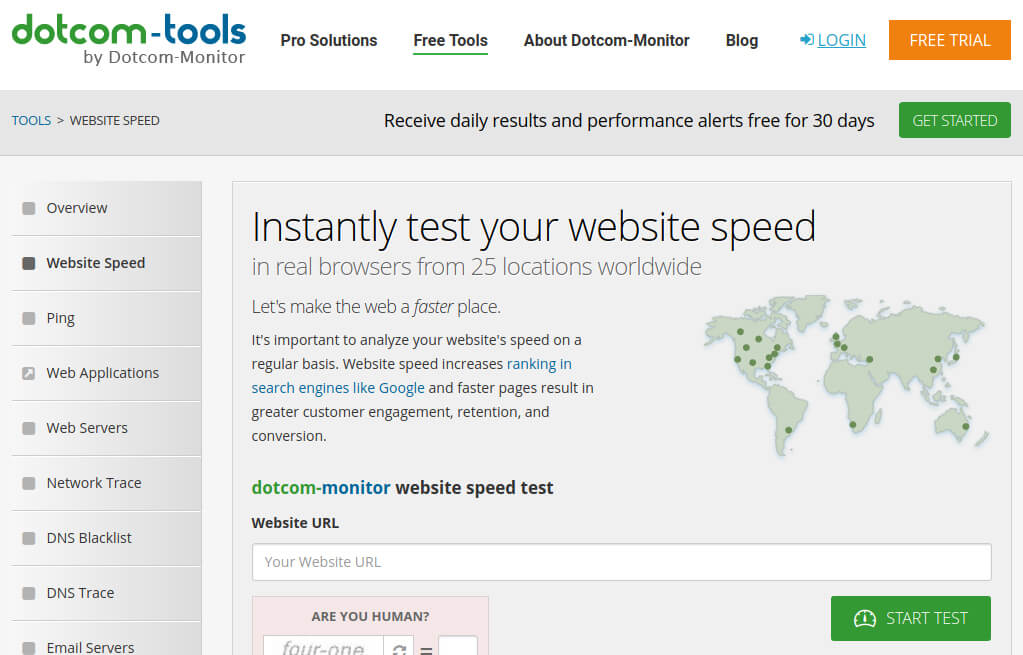Viewport: 1023px width, 655px height.
Task: Open the Pro Solutions menu
Action: [328, 40]
